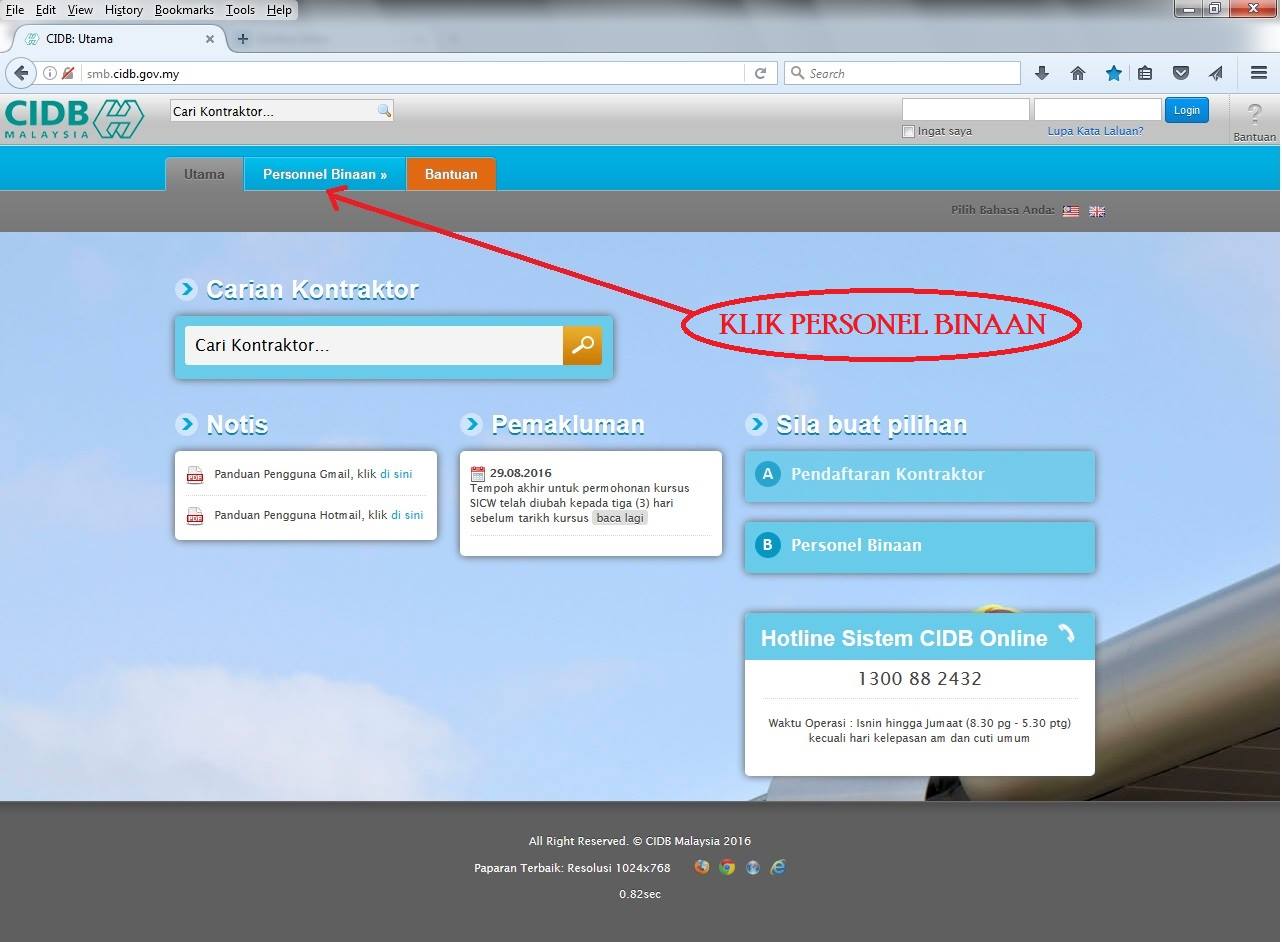Open a new tab with the plus button
Screen dimensions: 1282x942
coord(242,39)
